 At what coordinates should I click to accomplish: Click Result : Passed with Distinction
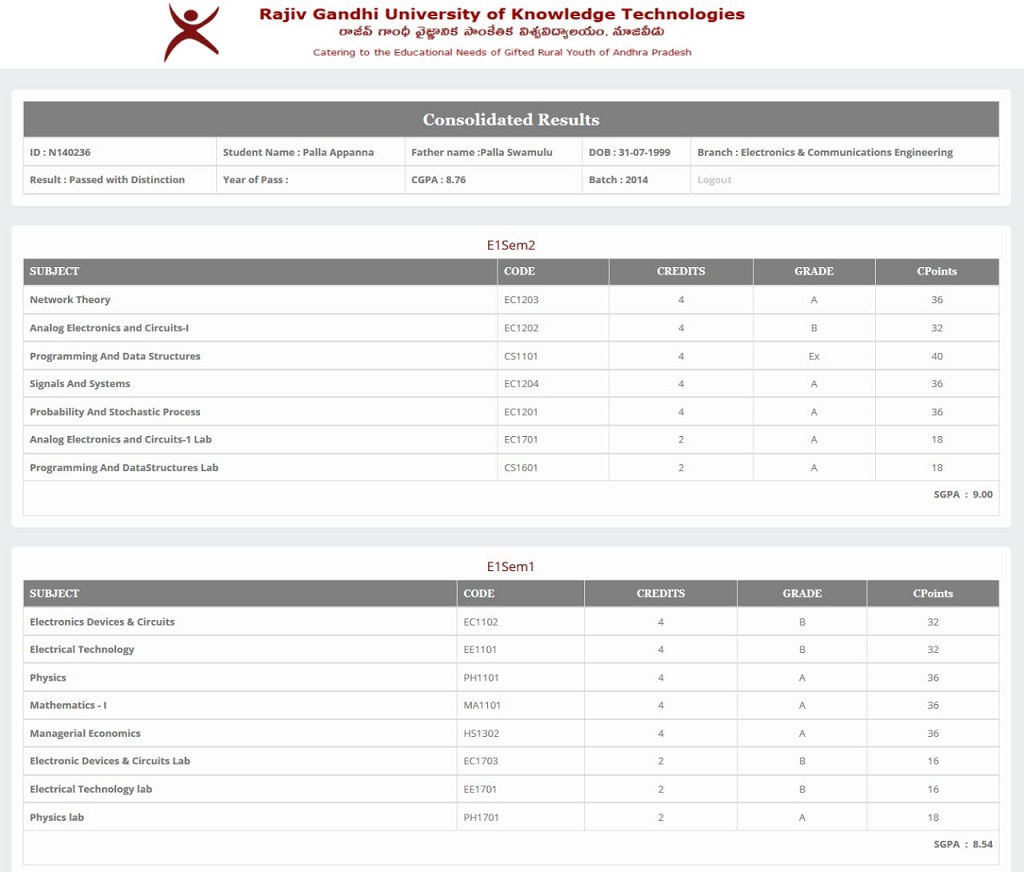120,180
